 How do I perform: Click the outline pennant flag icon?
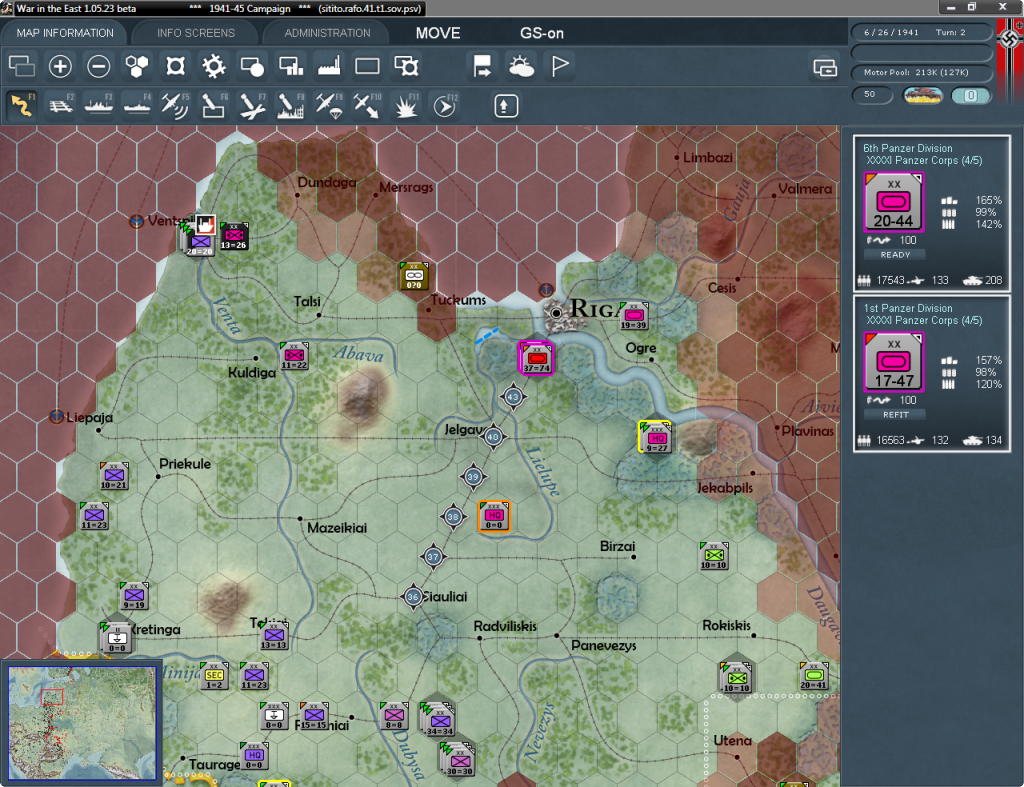point(560,66)
